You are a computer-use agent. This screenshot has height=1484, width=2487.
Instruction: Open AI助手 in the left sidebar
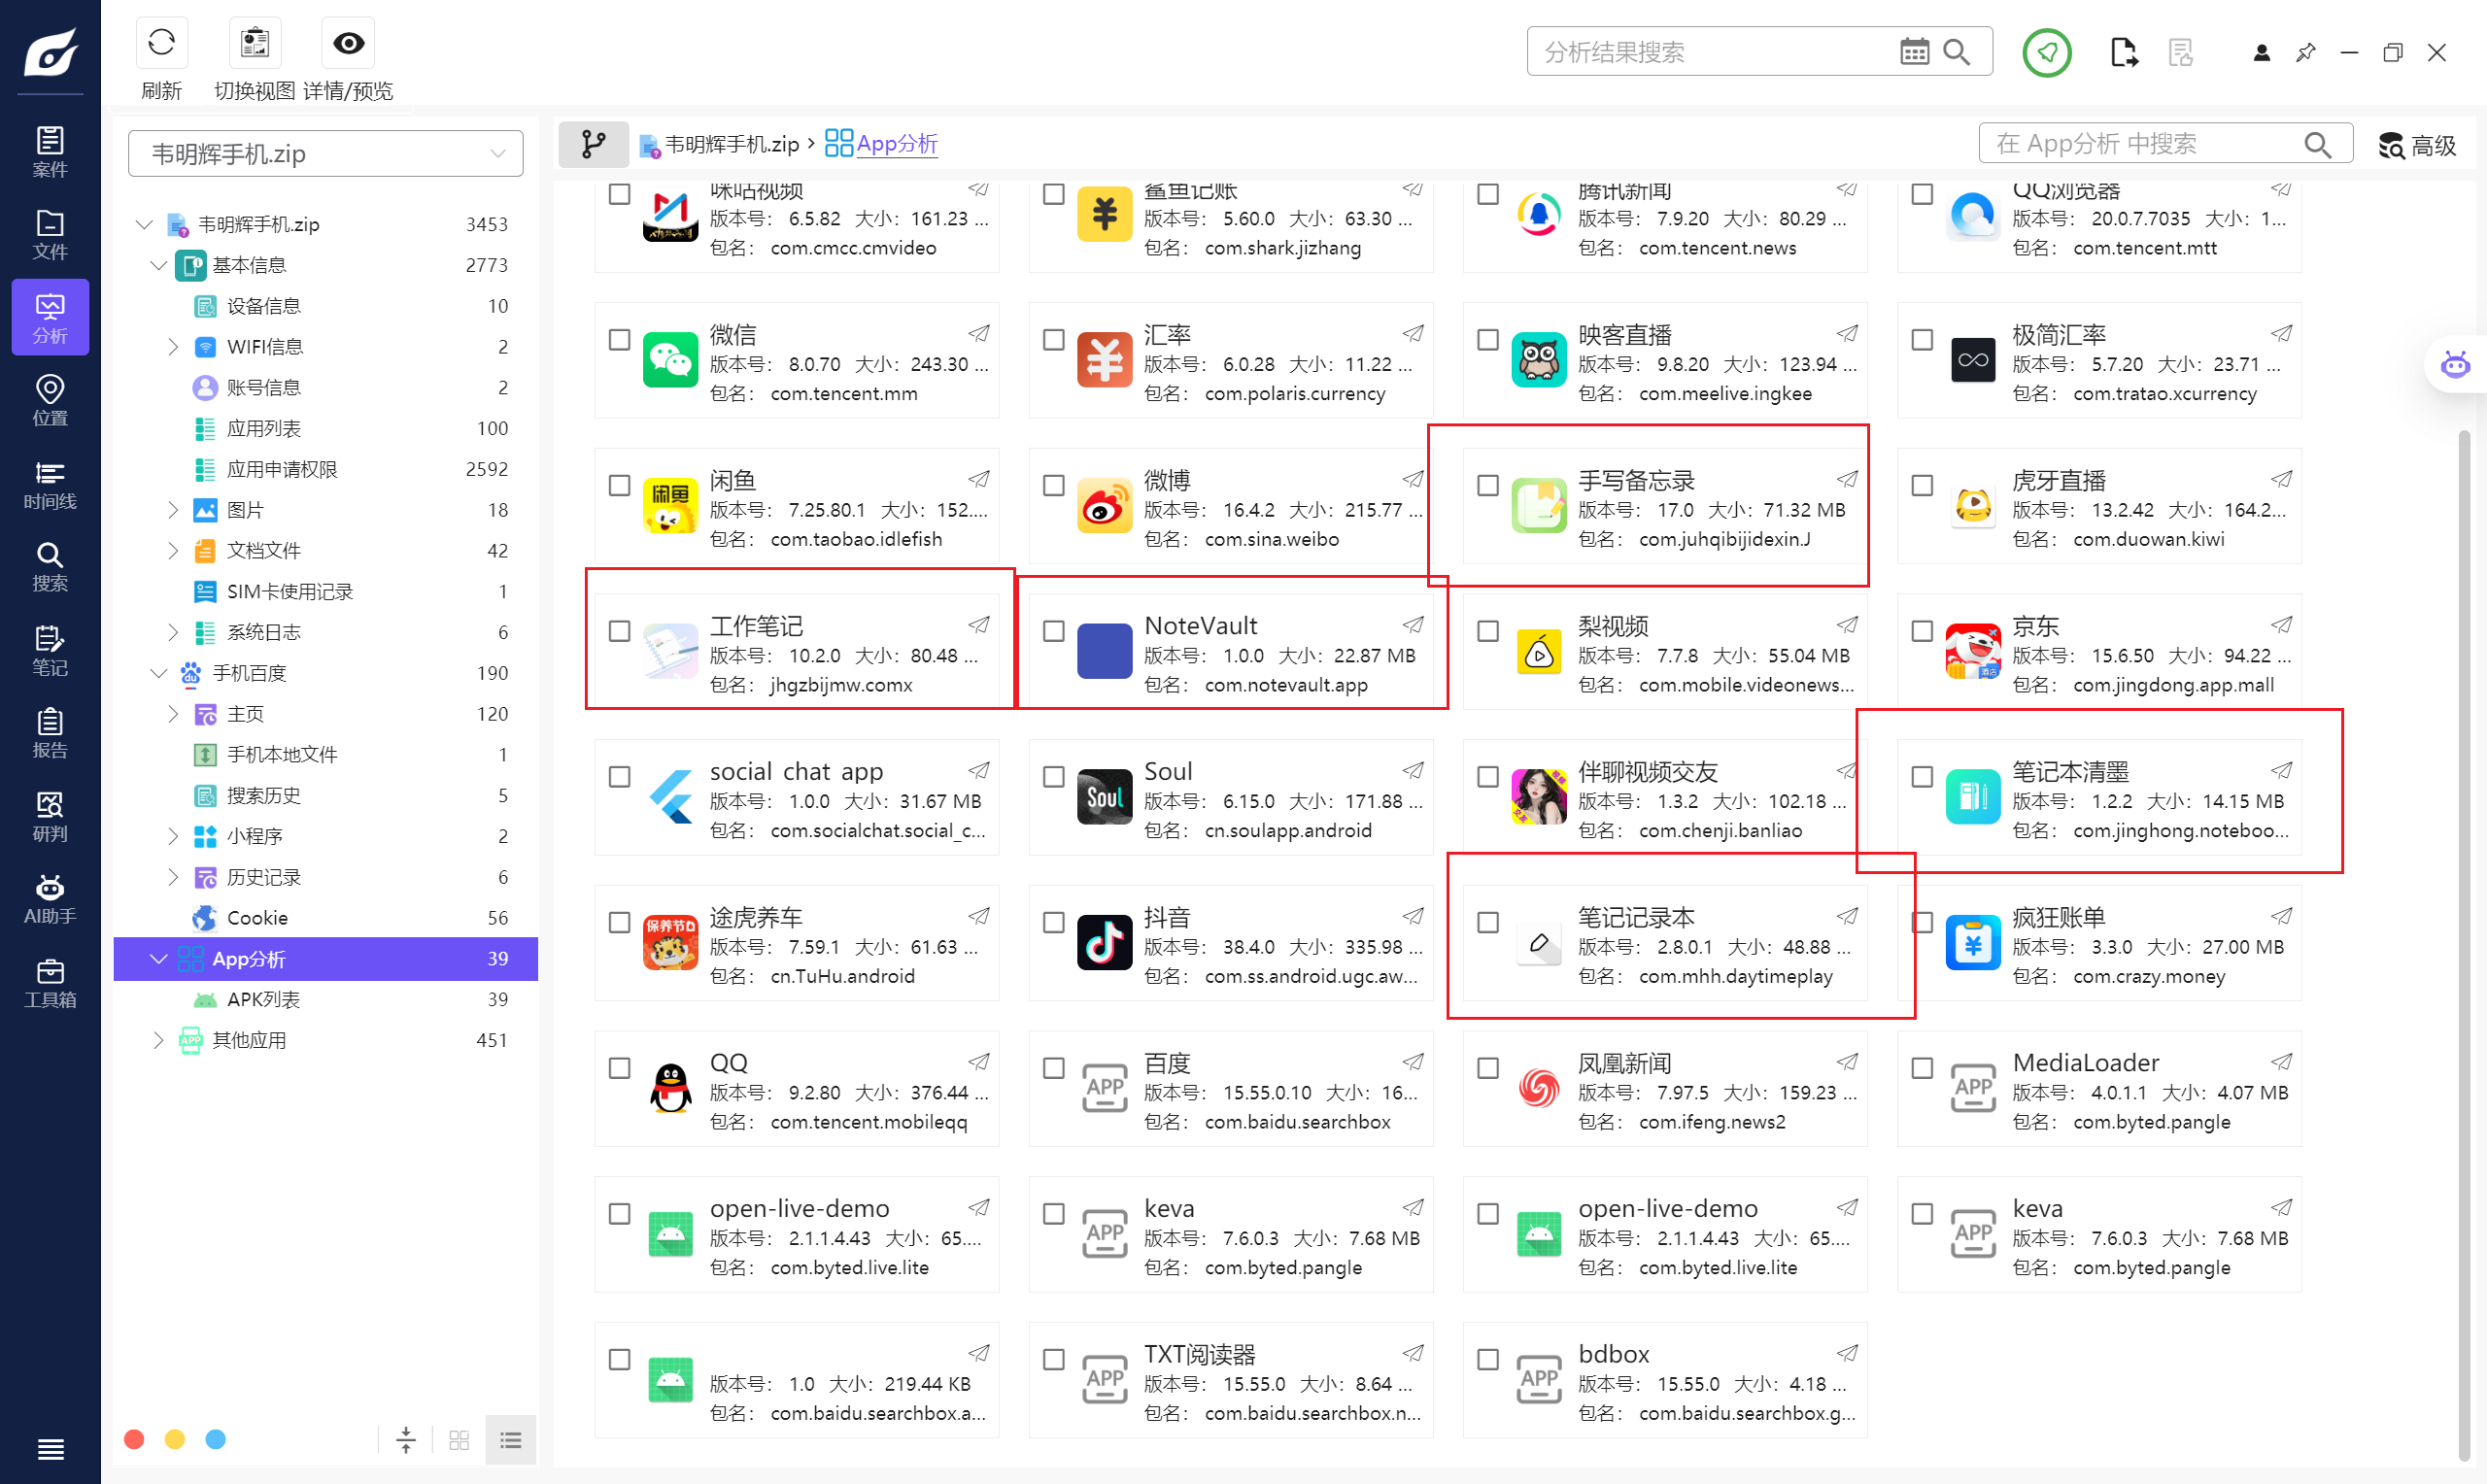click(x=50, y=899)
